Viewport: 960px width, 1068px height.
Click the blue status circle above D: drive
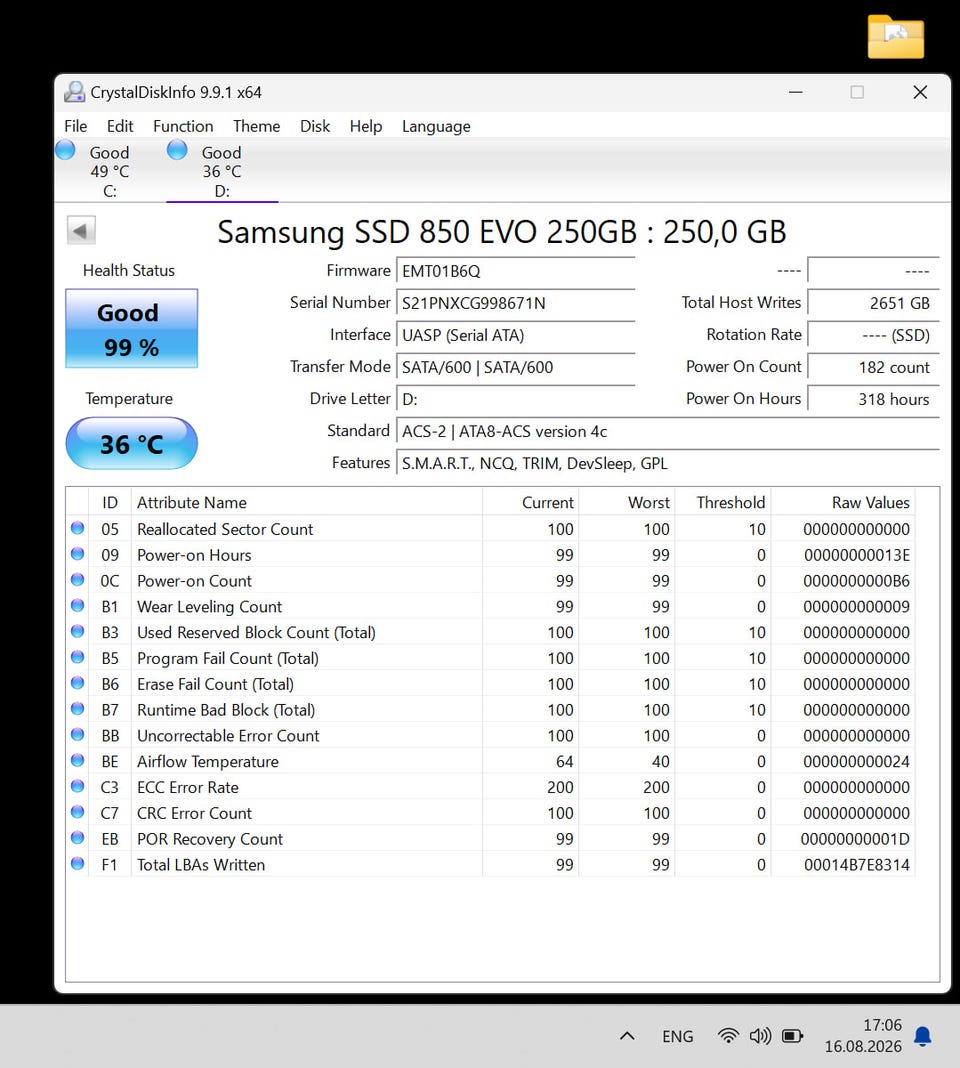point(177,150)
